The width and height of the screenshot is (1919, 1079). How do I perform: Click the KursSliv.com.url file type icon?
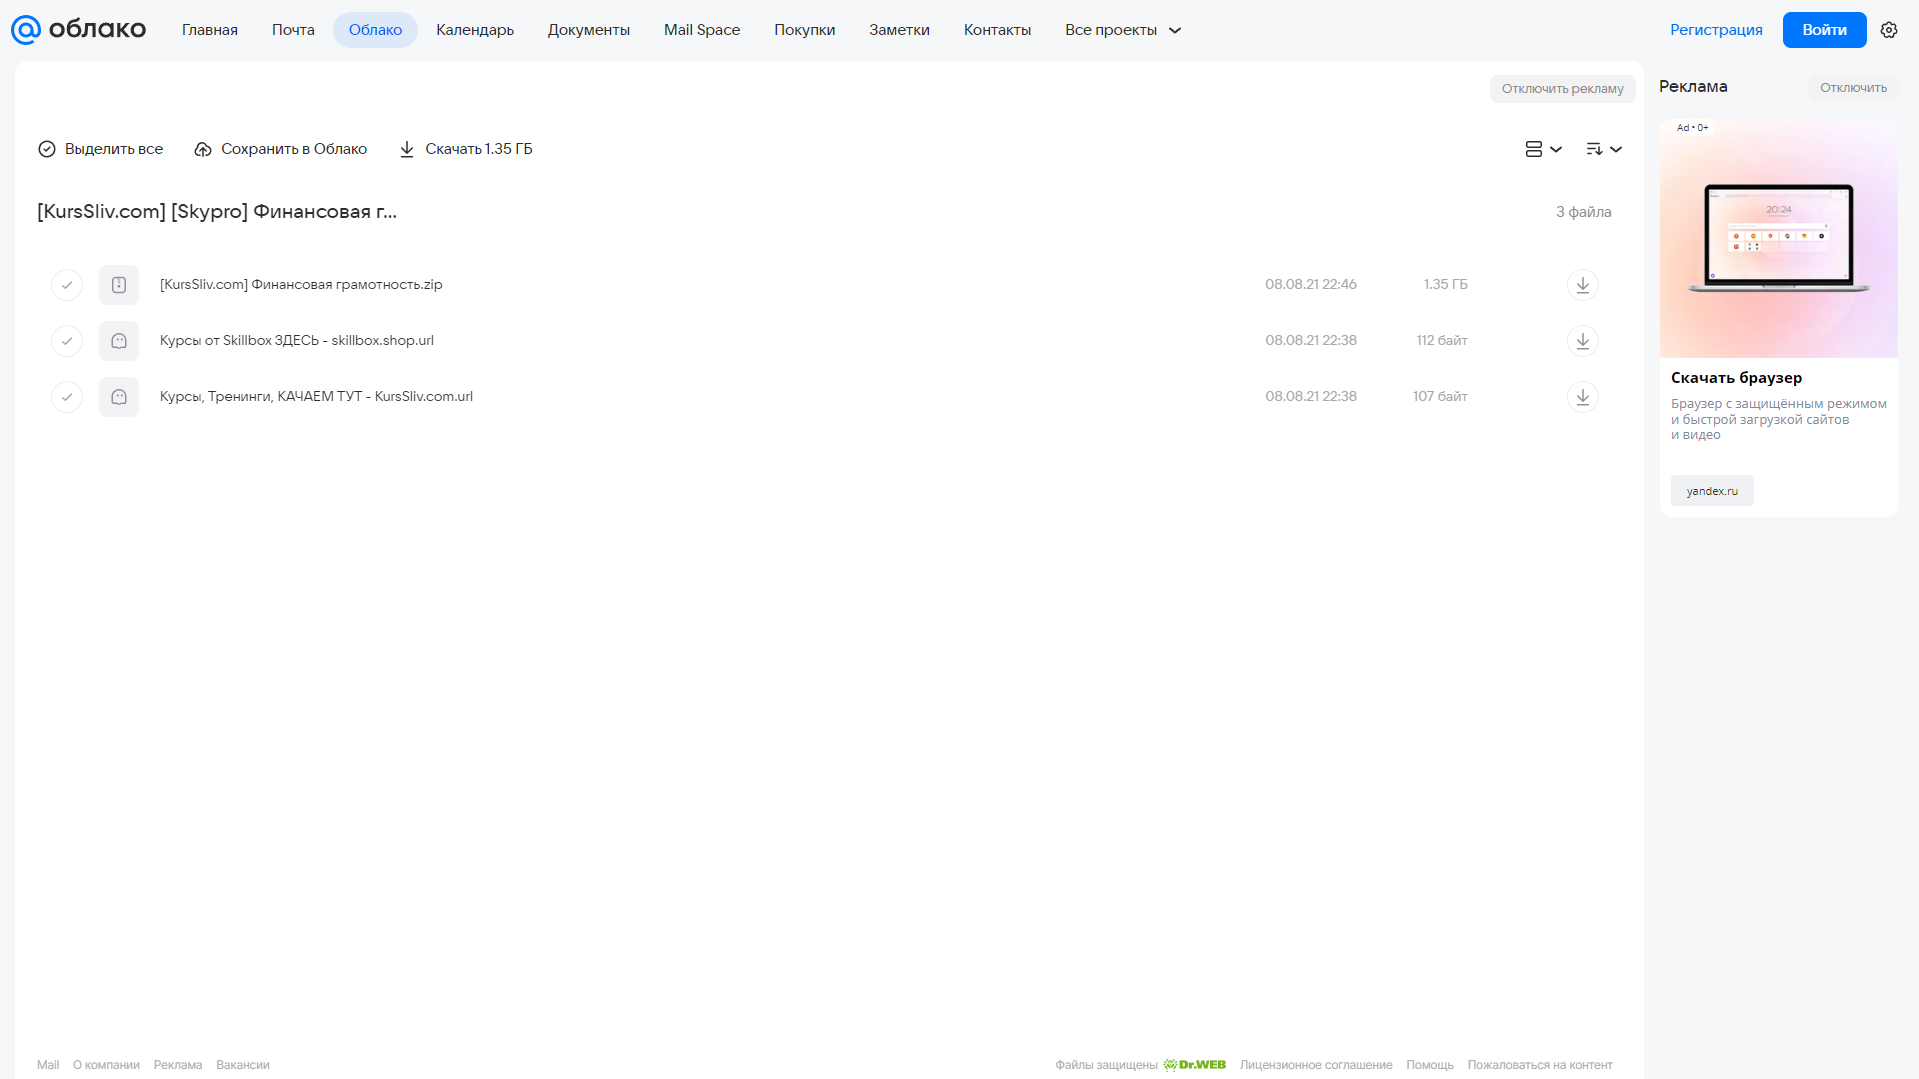[x=119, y=397]
